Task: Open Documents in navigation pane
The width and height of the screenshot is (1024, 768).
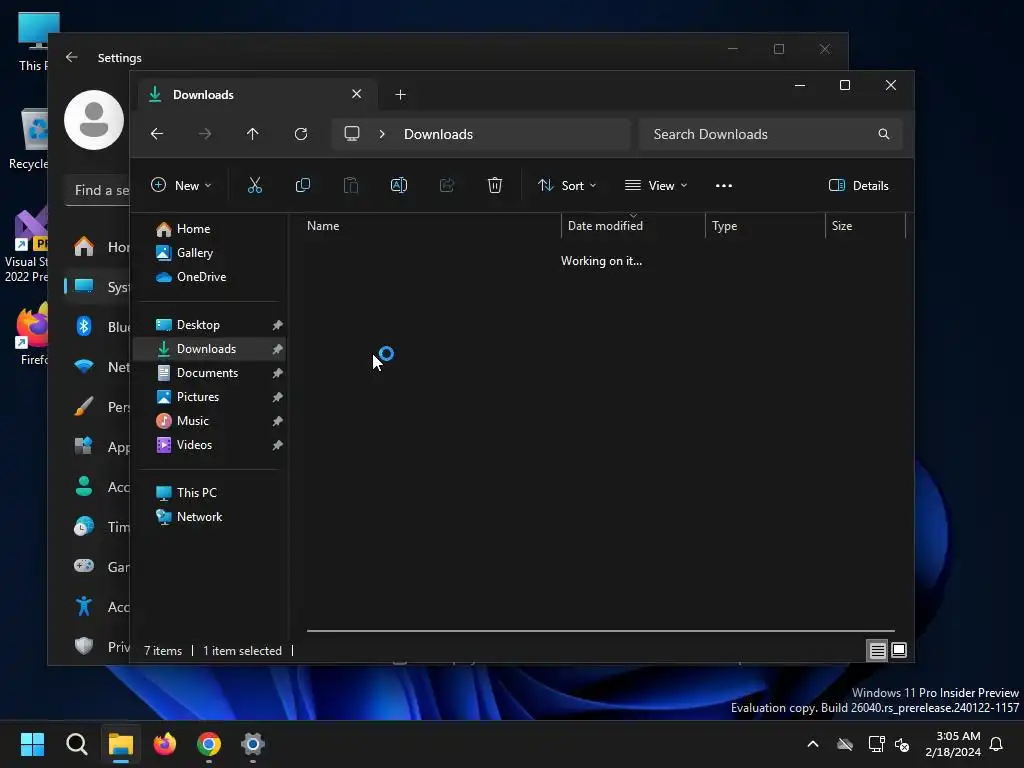Action: point(207,373)
